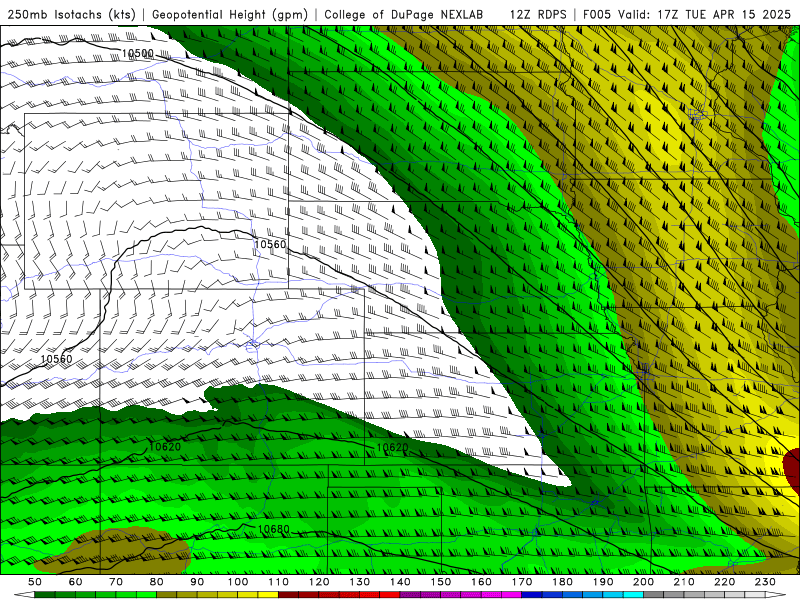Click the 220 knot color scale label

click(x=724, y=582)
